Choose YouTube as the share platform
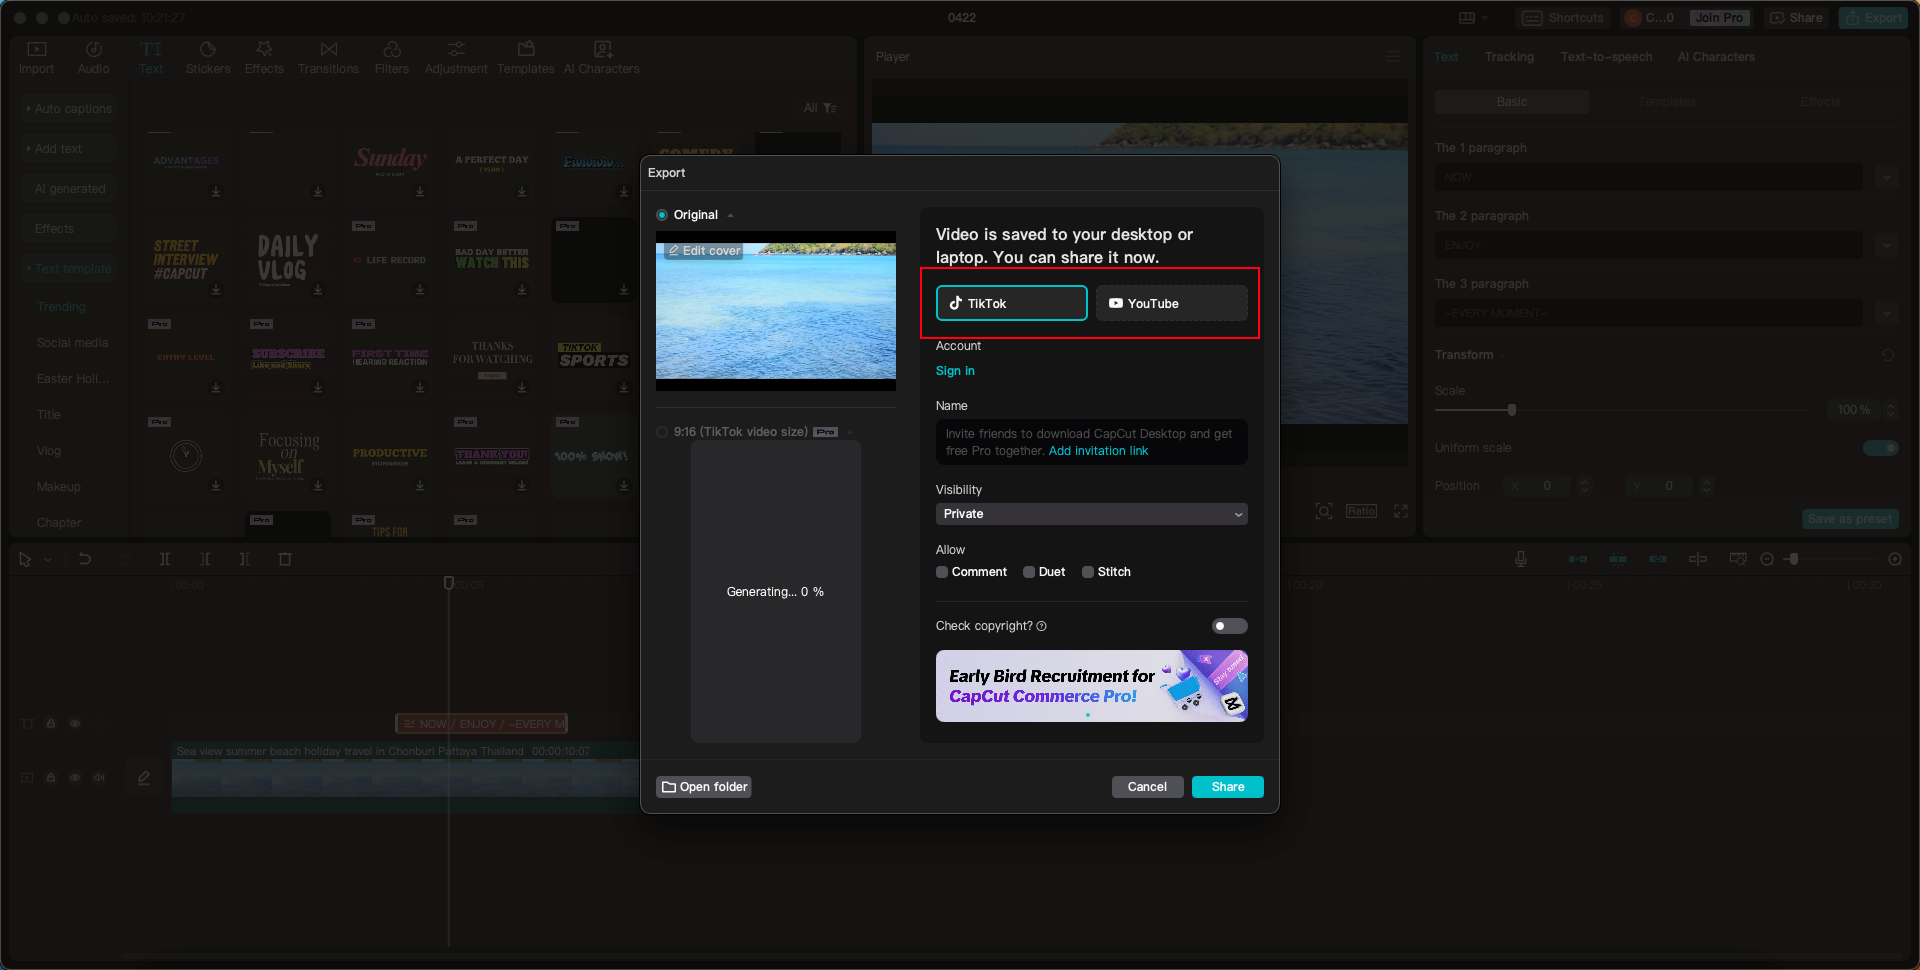1920x970 pixels. (x=1172, y=303)
